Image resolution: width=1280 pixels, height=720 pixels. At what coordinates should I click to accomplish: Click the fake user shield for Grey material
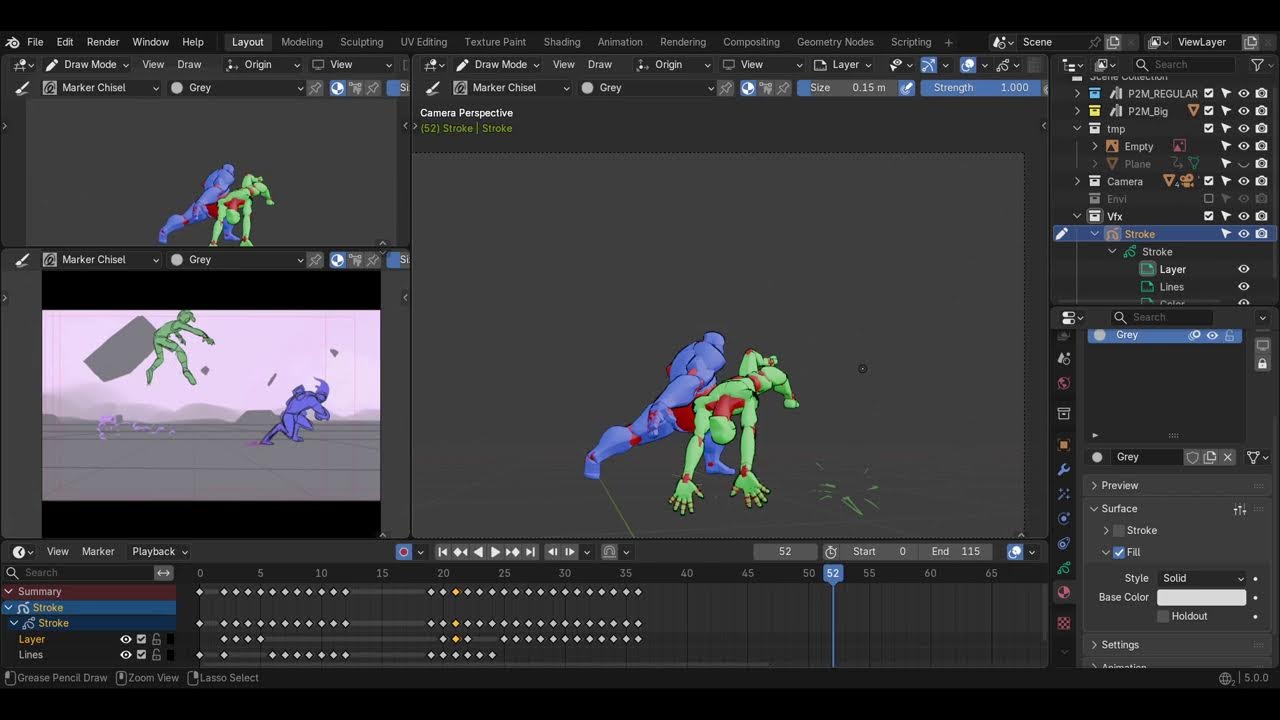pyautogui.click(x=1192, y=457)
